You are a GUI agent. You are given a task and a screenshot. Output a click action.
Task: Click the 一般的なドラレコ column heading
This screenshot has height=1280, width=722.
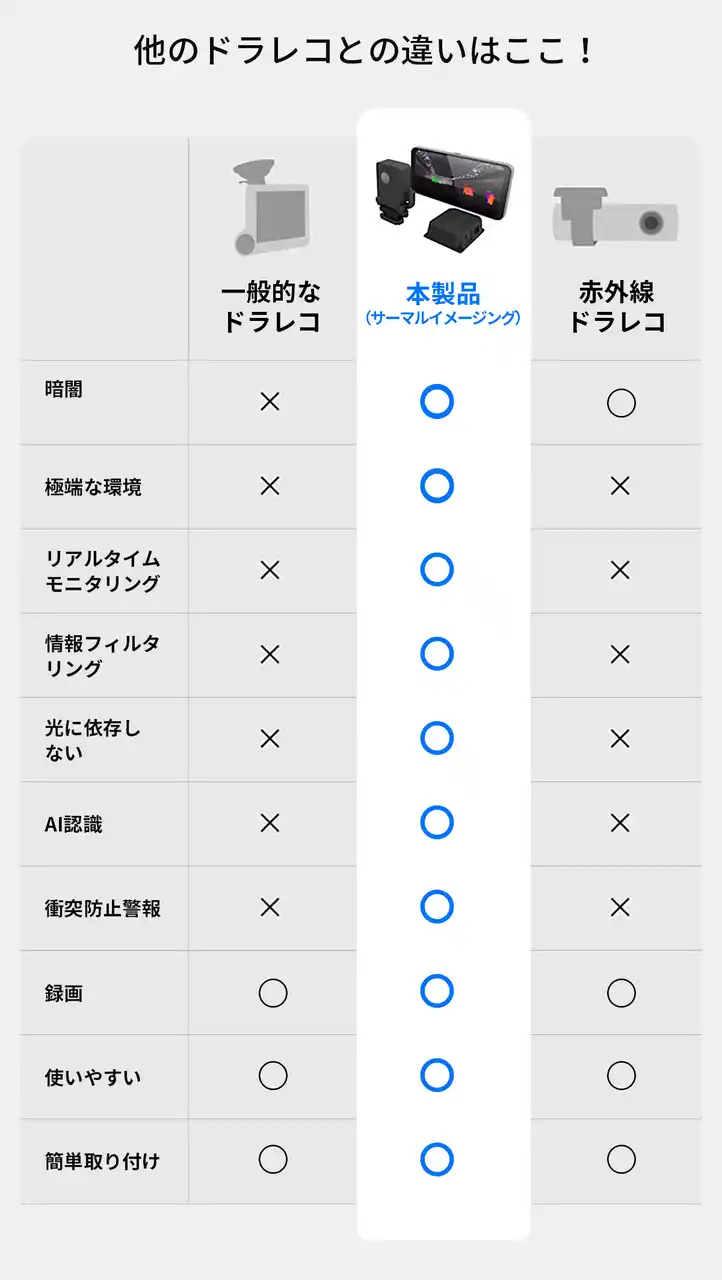(x=271, y=307)
